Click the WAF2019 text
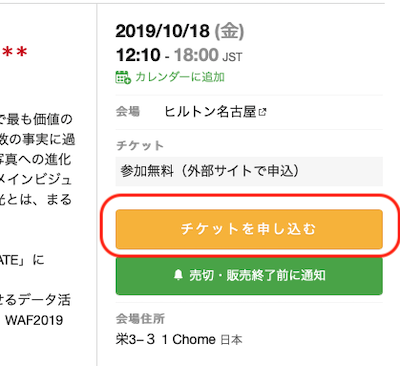The width and height of the screenshot is (400, 366). 34,320
